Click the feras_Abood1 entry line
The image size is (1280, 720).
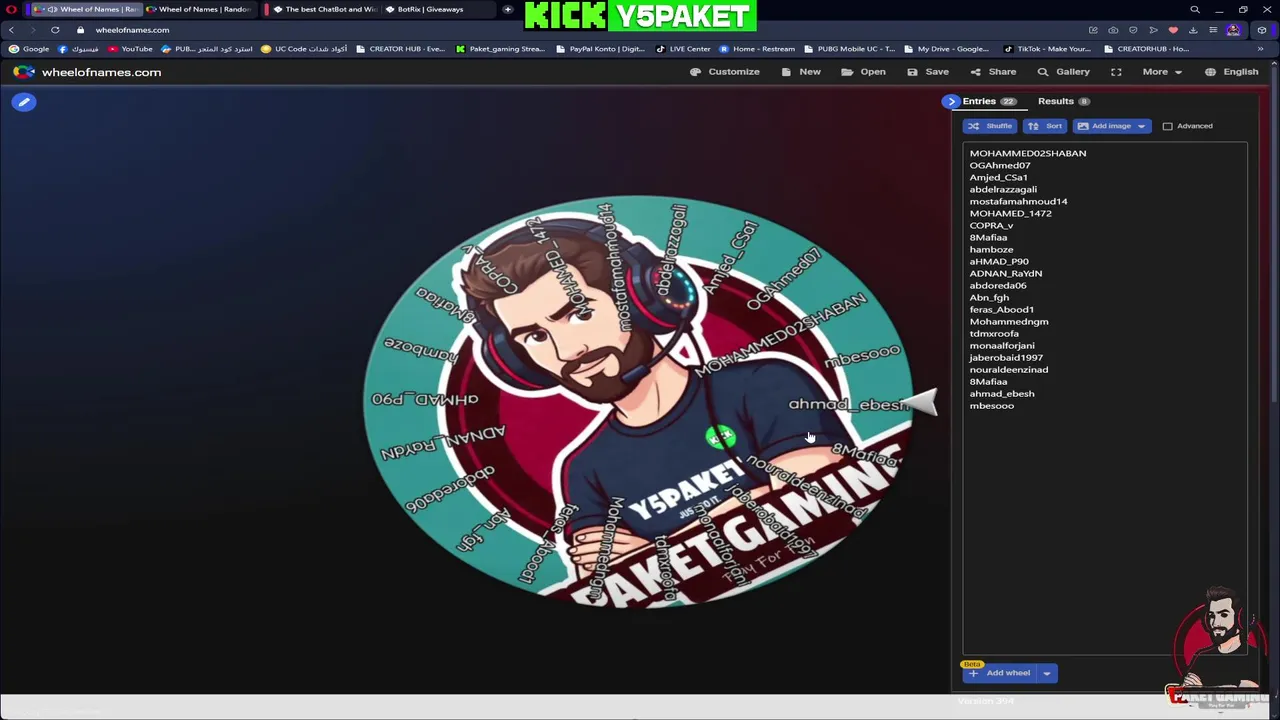1001,309
